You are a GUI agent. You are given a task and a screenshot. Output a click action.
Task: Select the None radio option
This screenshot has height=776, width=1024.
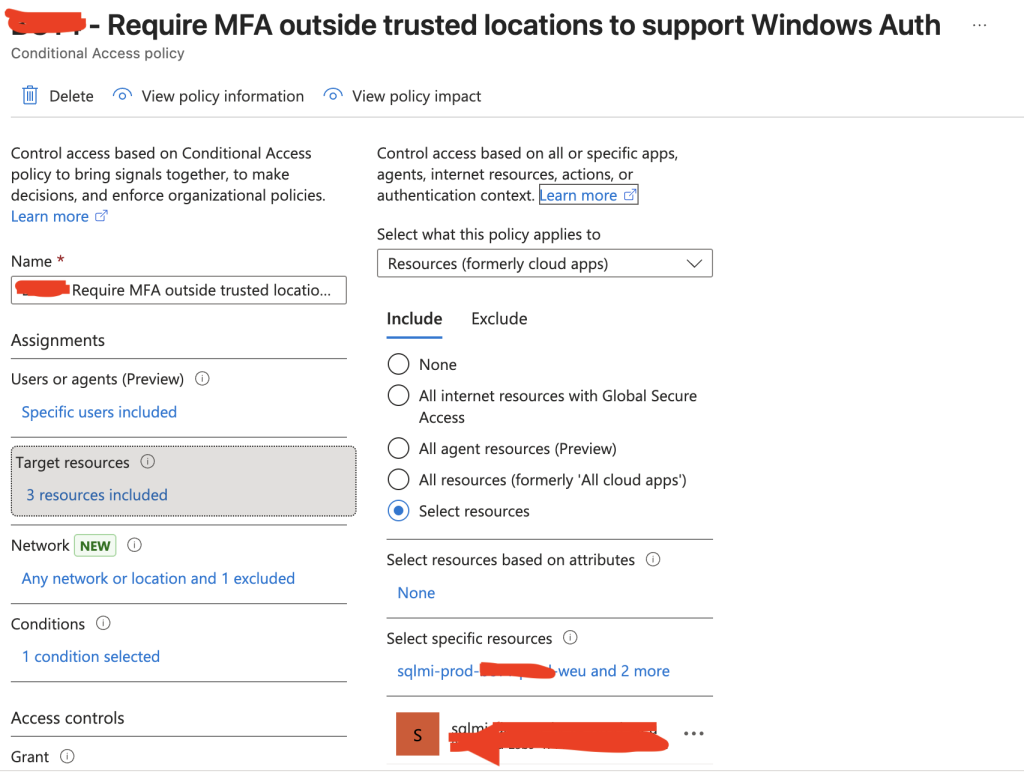(x=398, y=365)
